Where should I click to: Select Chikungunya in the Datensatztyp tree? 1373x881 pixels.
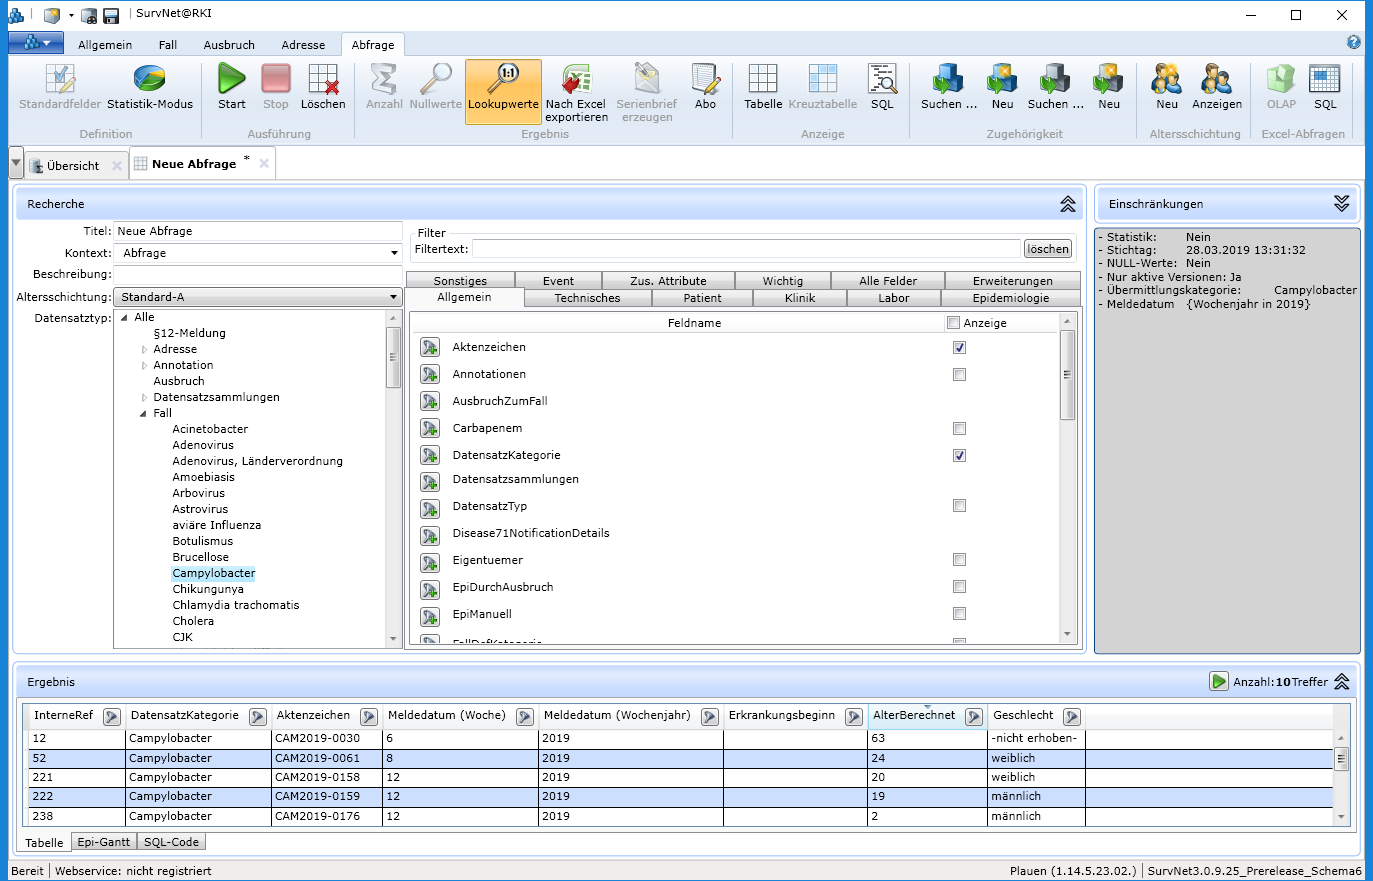(x=208, y=589)
